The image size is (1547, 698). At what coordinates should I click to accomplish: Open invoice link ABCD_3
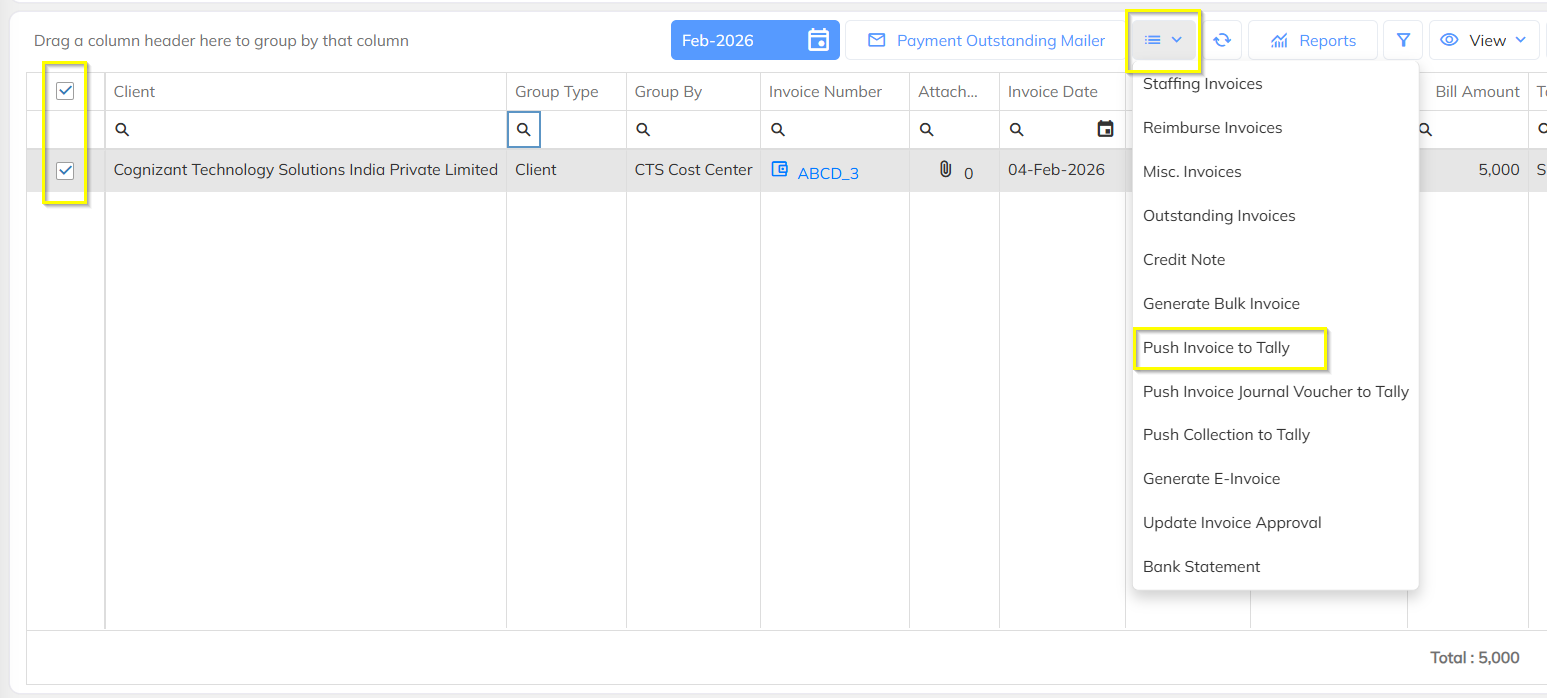coord(828,173)
